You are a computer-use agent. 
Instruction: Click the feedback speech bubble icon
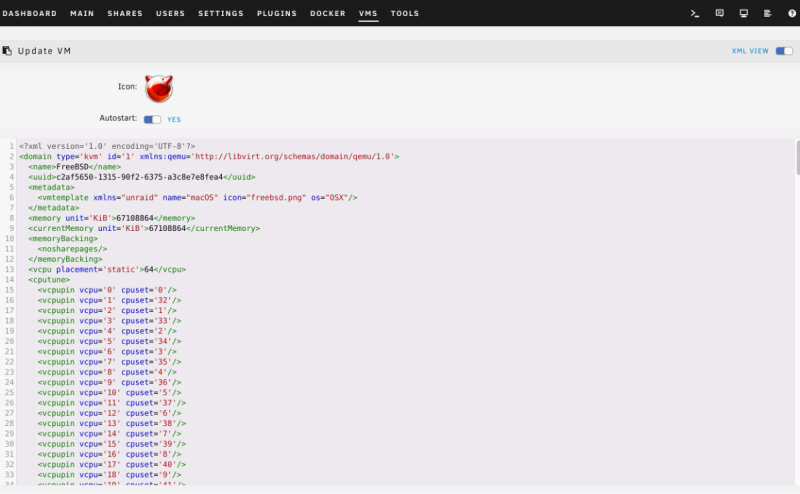pyautogui.click(x=719, y=13)
